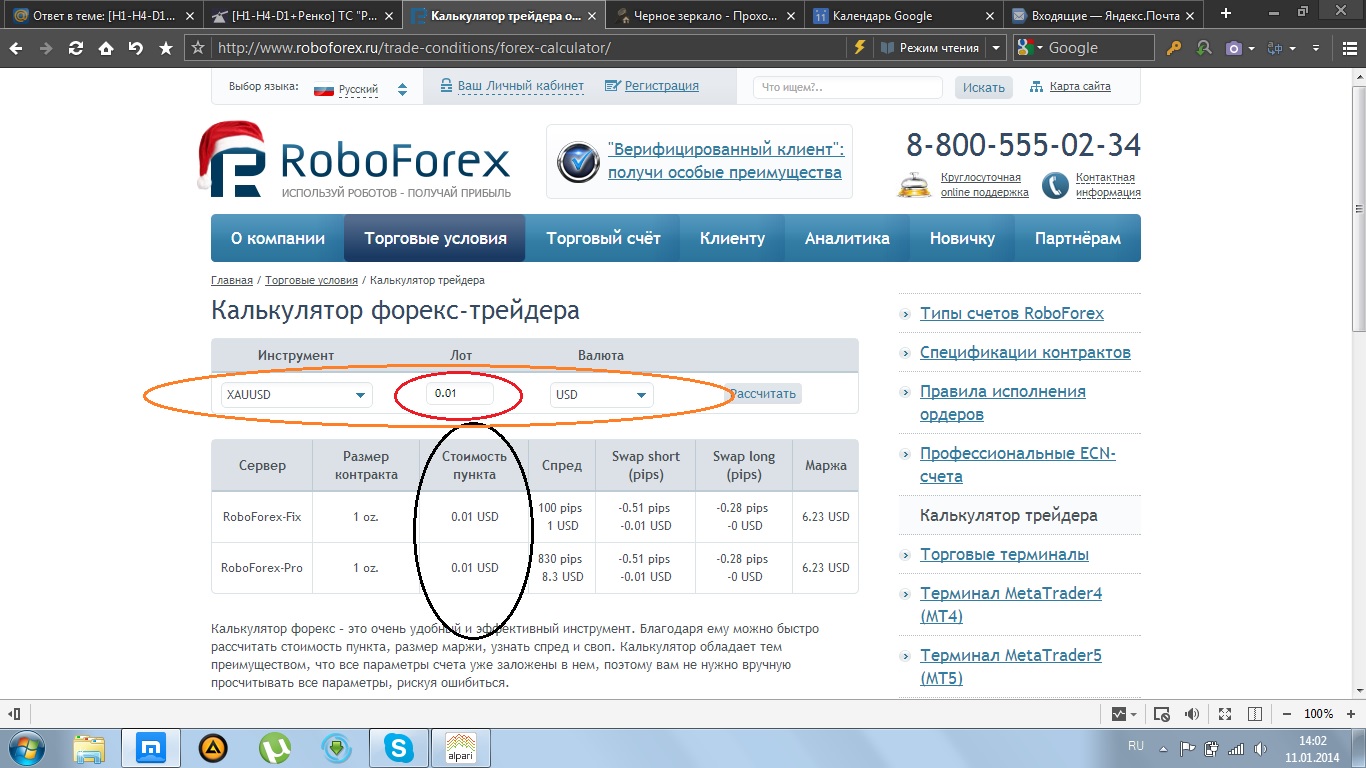The height and width of the screenshot is (768, 1366).
Task: Open Типы счетов RoboForex sidebar link
Action: [1012, 313]
